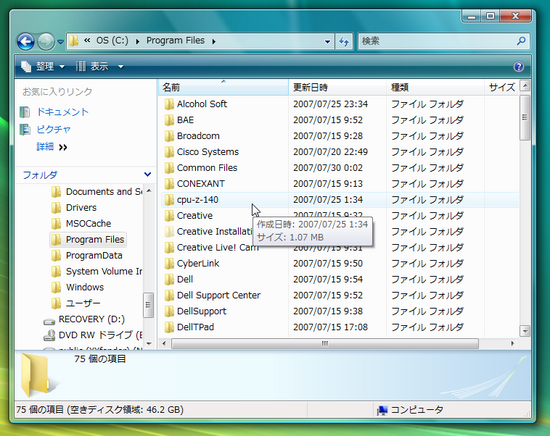Click the Alcohol Soft folder icon
The width and height of the screenshot is (550, 436).
[169, 104]
